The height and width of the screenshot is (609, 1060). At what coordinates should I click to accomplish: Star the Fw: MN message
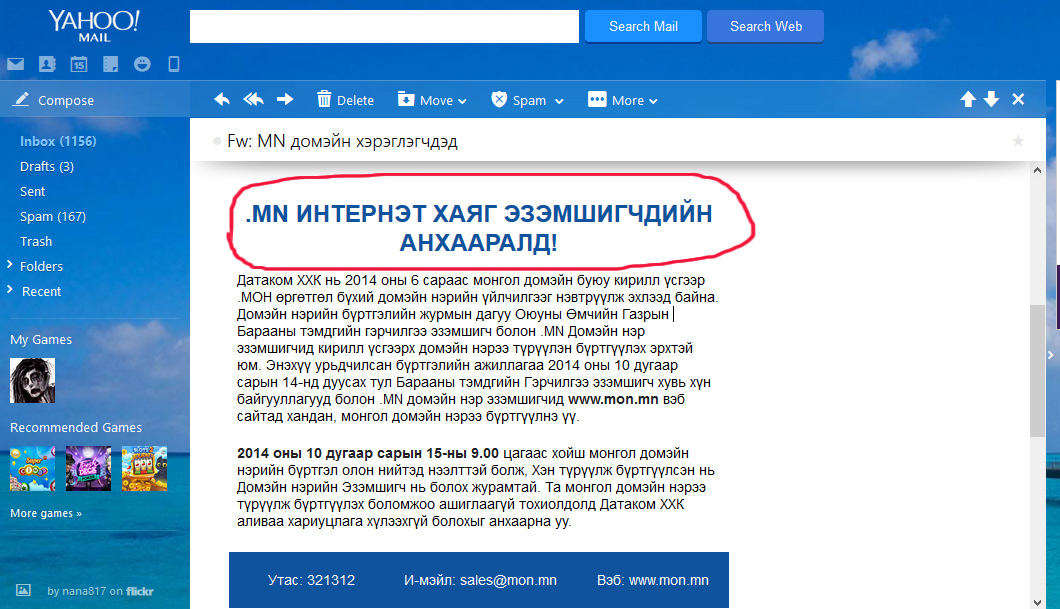1018,141
